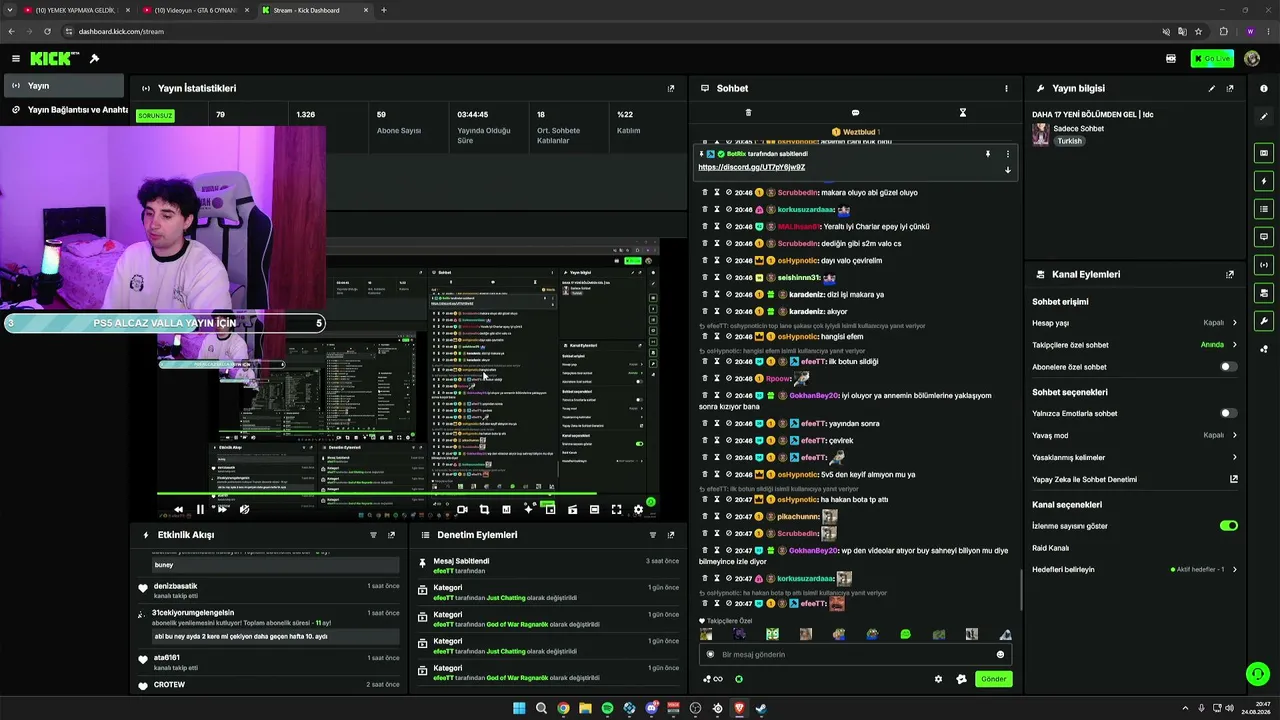Open Windows Start menu
Image resolution: width=1280 pixels, height=720 pixels.
519,708
